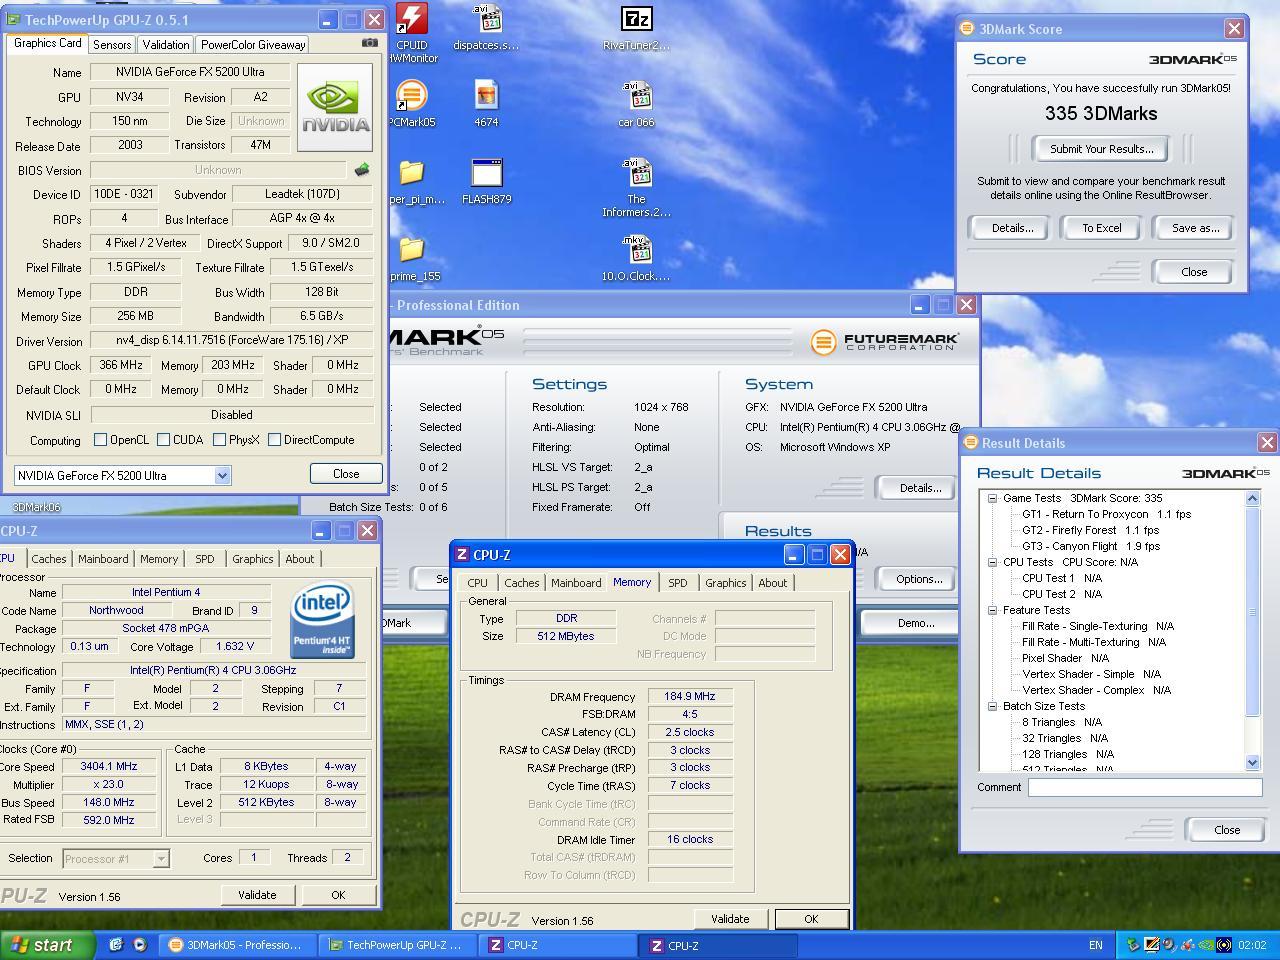1280x960 pixels.
Task: Select 'GT3 - Canyon Flight' result row
Action: [1090, 546]
